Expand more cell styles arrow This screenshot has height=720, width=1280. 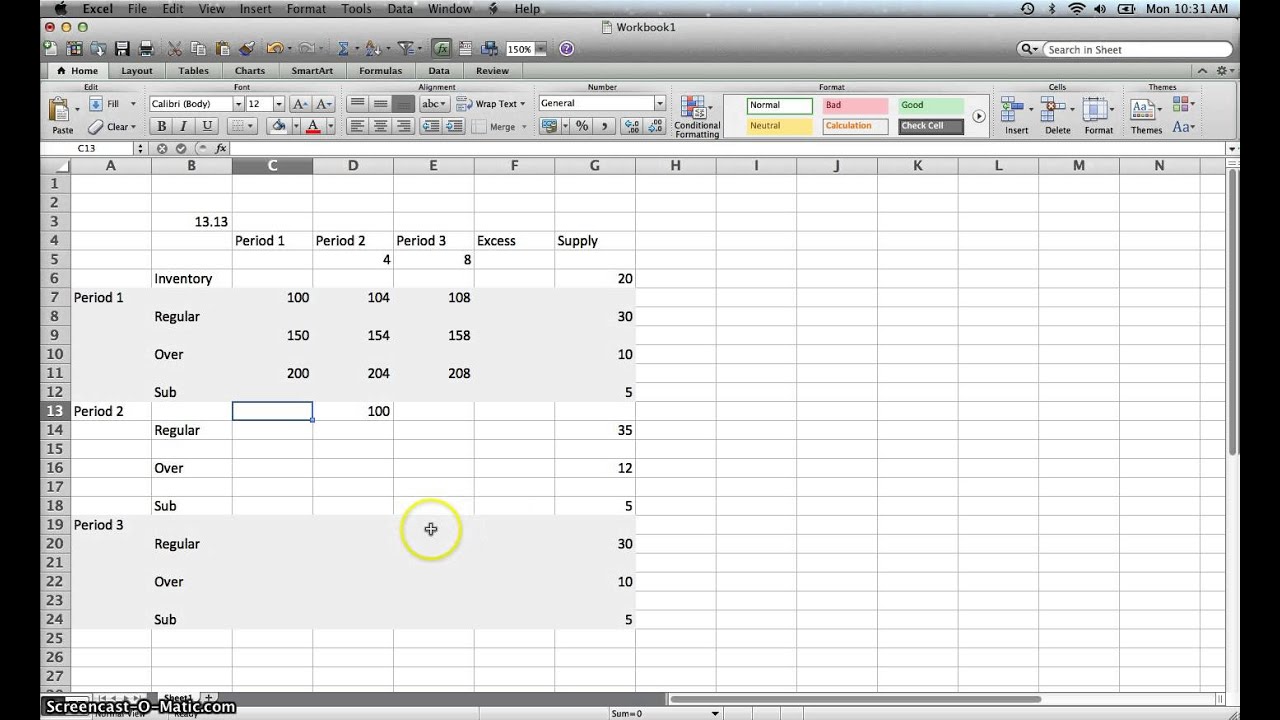tap(979, 116)
